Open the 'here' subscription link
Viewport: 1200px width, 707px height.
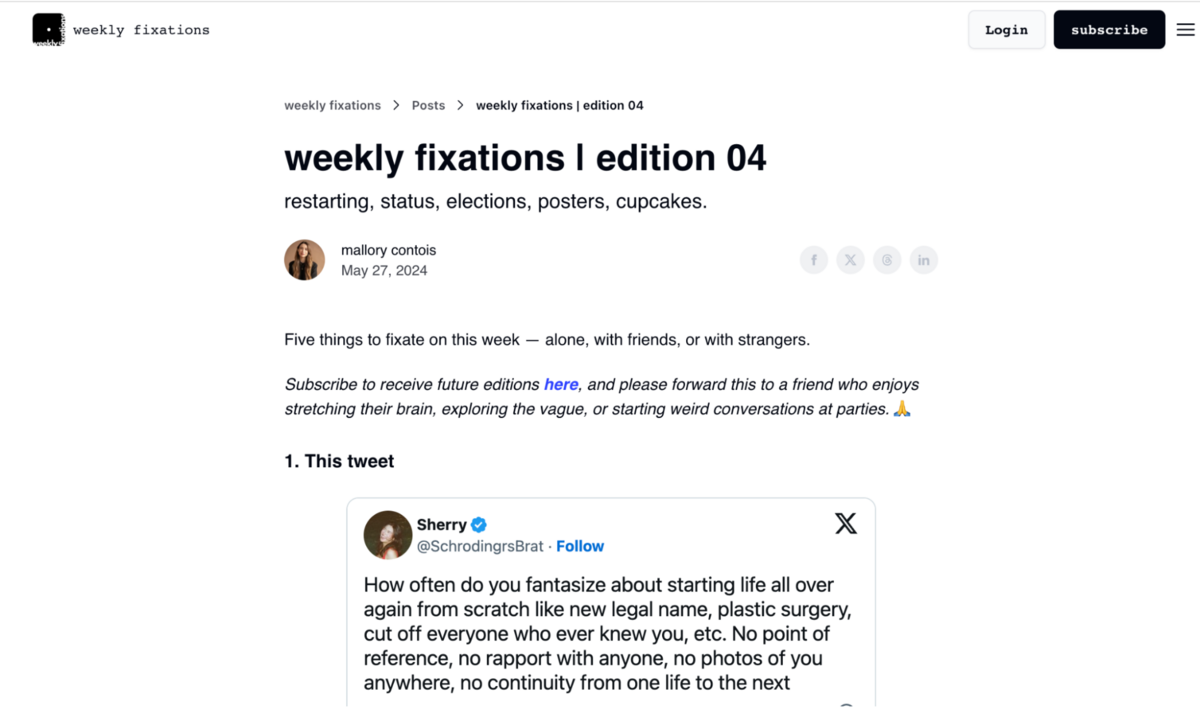(561, 384)
